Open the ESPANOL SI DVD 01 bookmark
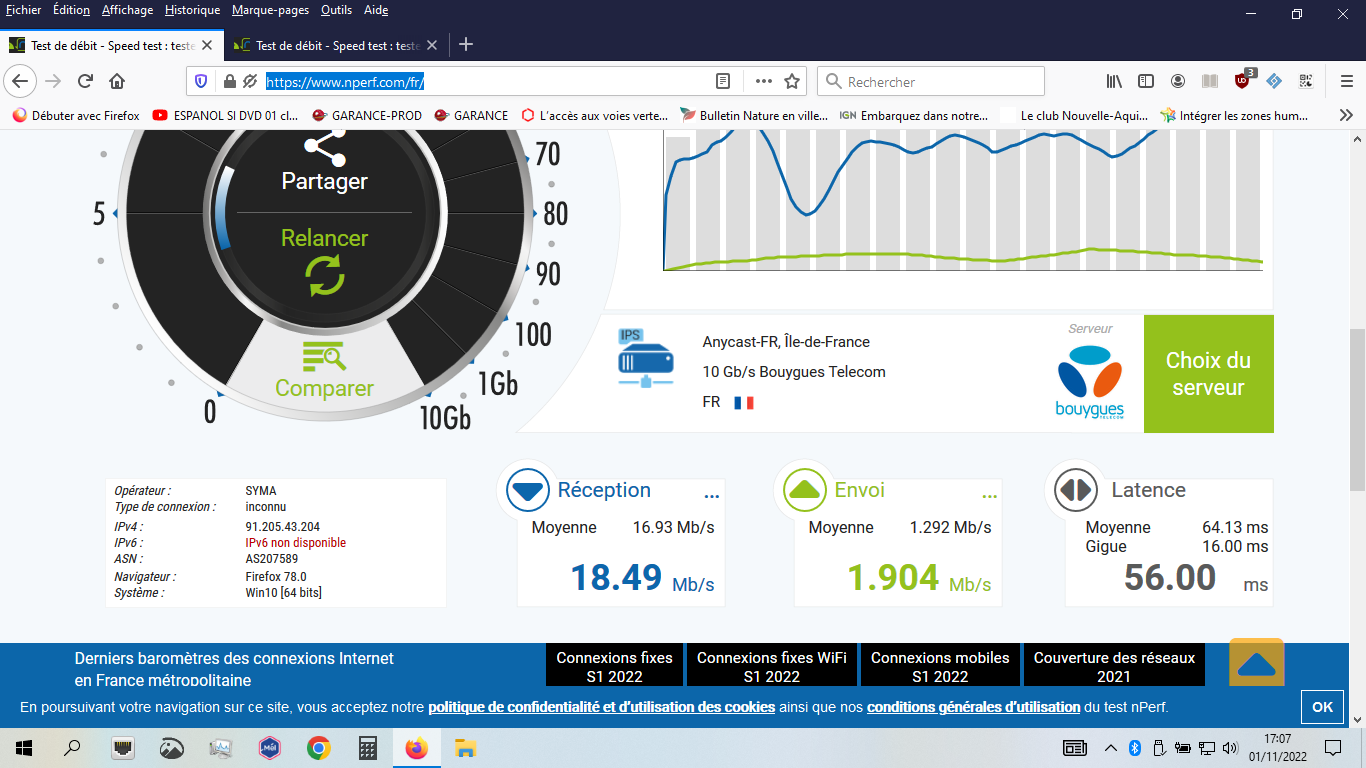This screenshot has height=768, width=1366. pyautogui.click(x=226, y=115)
